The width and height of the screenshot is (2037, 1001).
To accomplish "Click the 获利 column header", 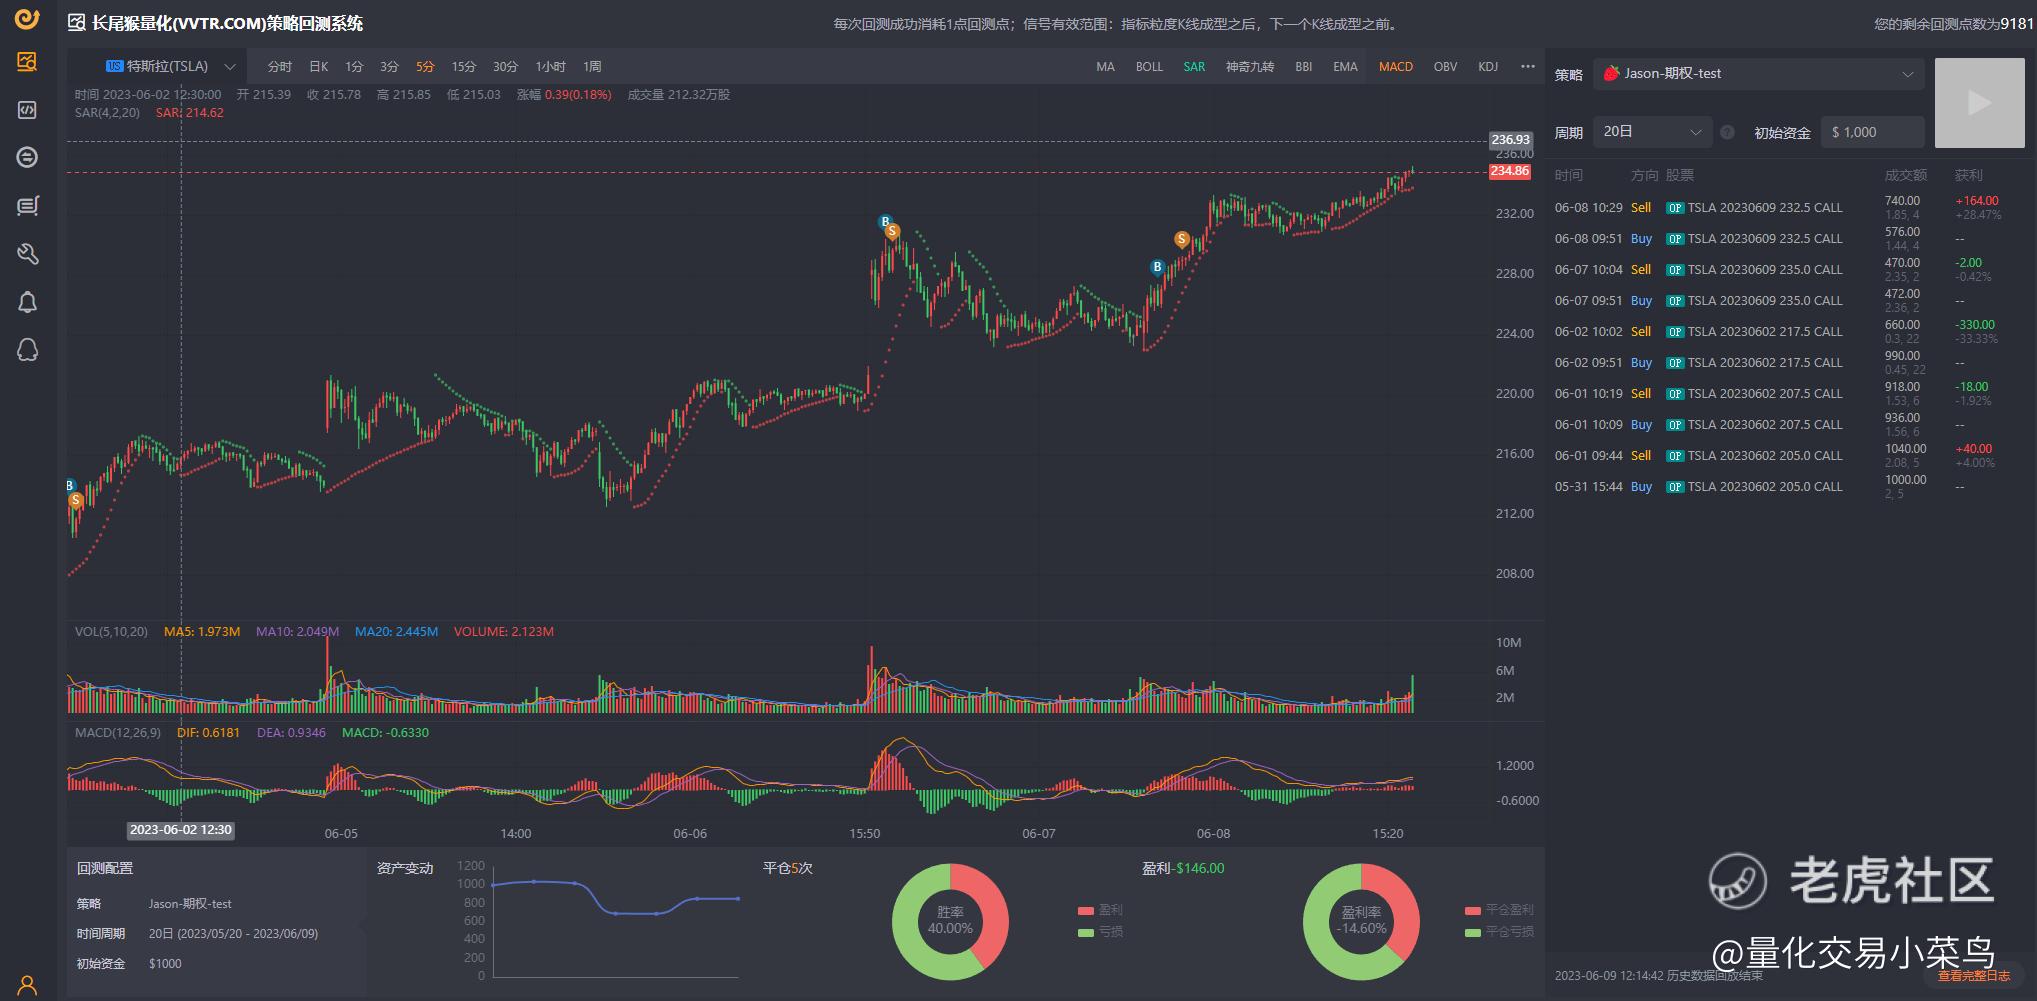I will pyautogui.click(x=1968, y=175).
